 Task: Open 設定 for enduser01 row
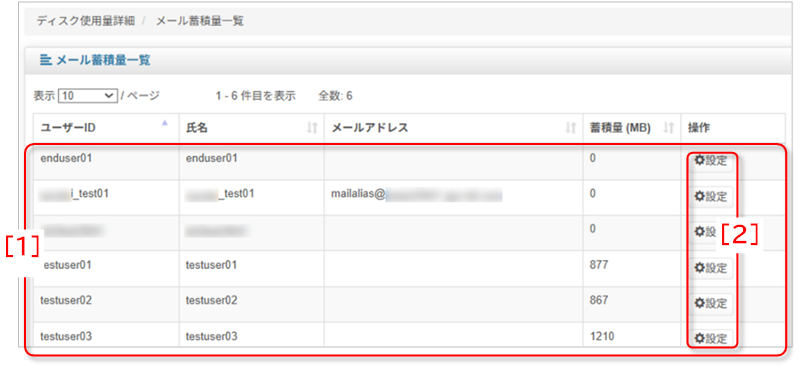[710, 161]
